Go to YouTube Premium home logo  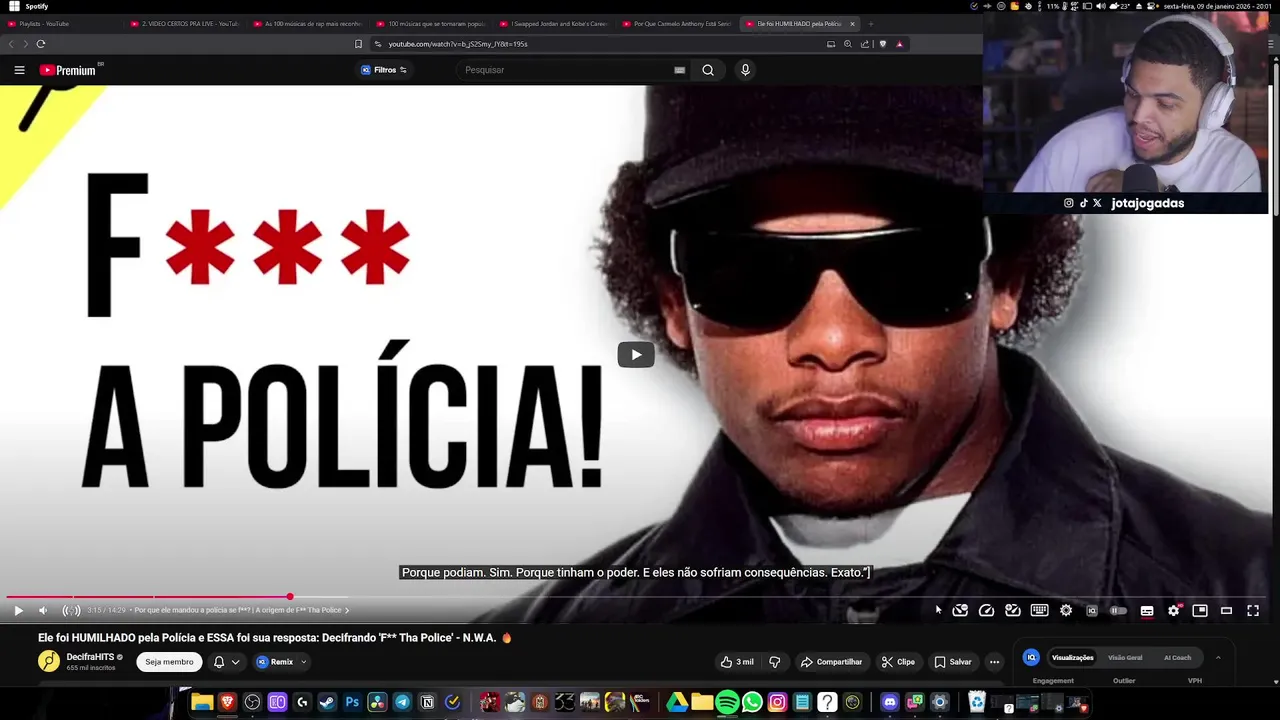pyautogui.click(x=68, y=70)
